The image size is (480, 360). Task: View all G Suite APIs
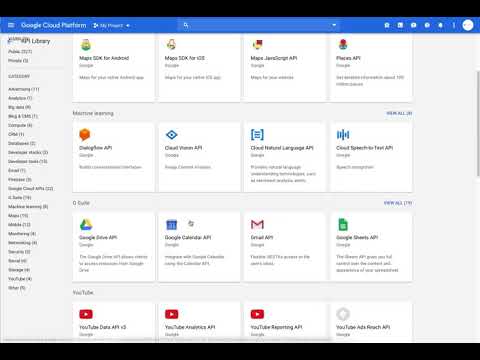coord(398,203)
